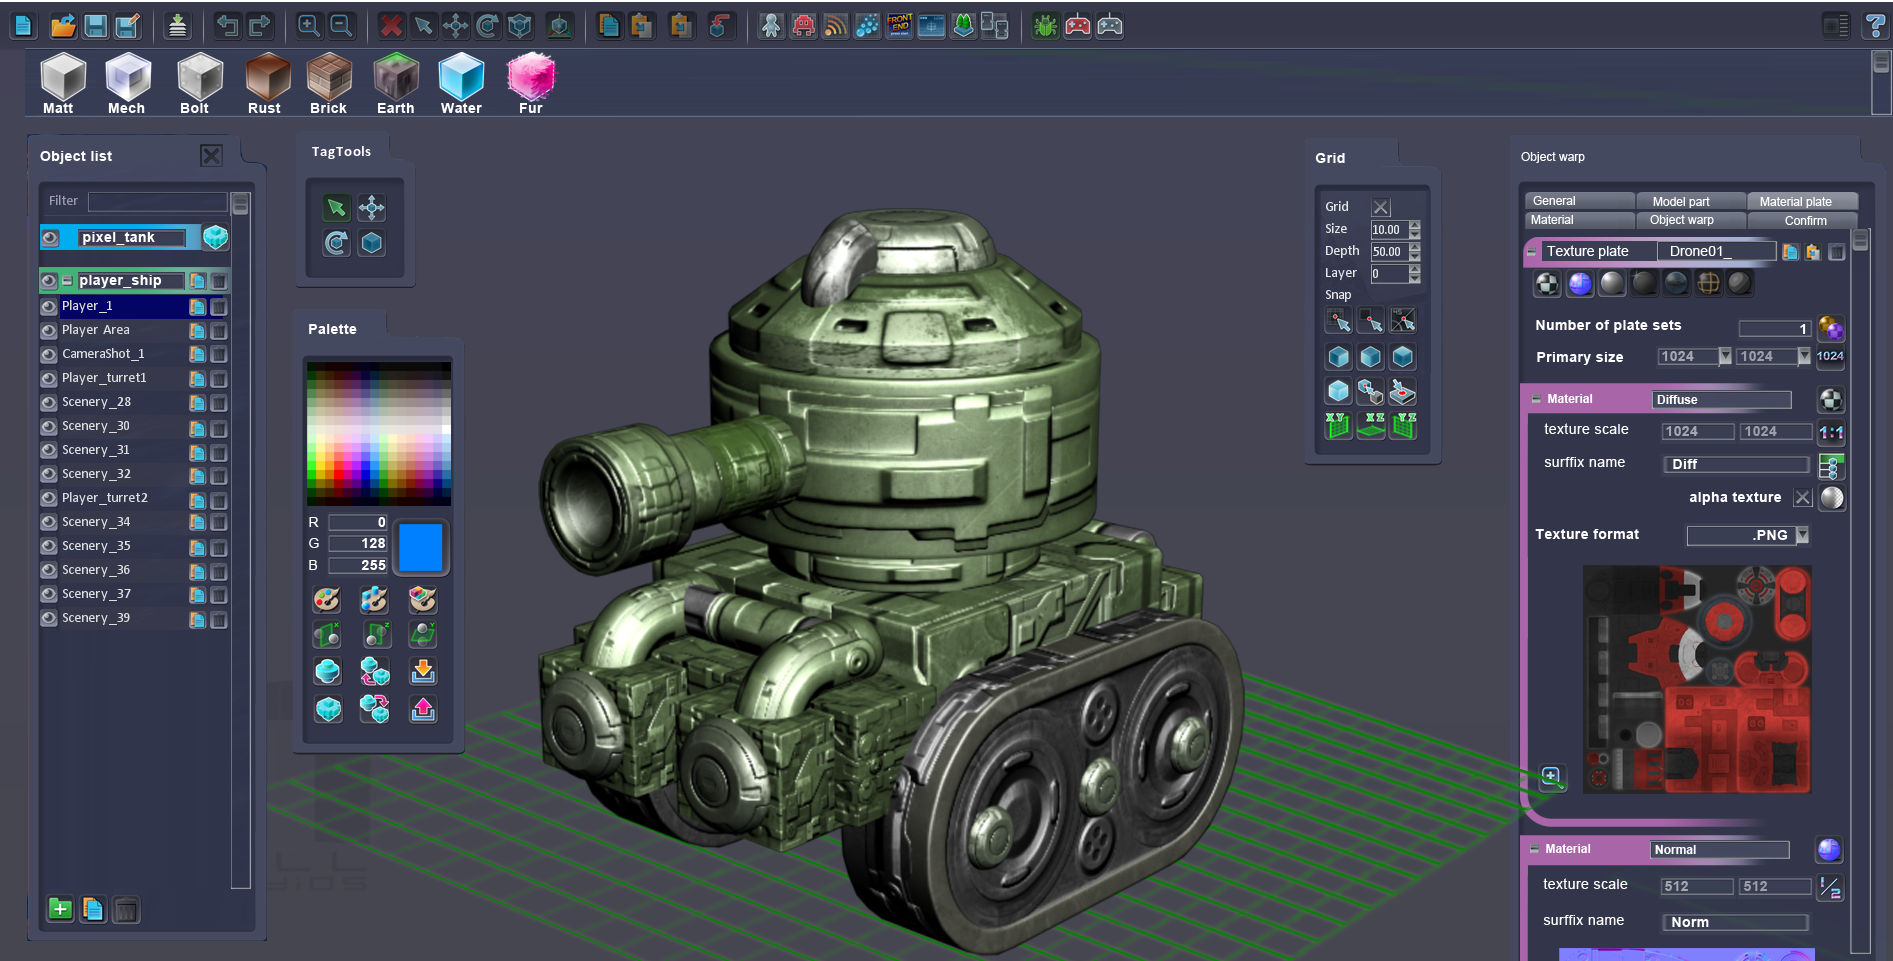Image resolution: width=1893 pixels, height=961 pixels.
Task: Switch to the Model part tab
Action: (1680, 201)
